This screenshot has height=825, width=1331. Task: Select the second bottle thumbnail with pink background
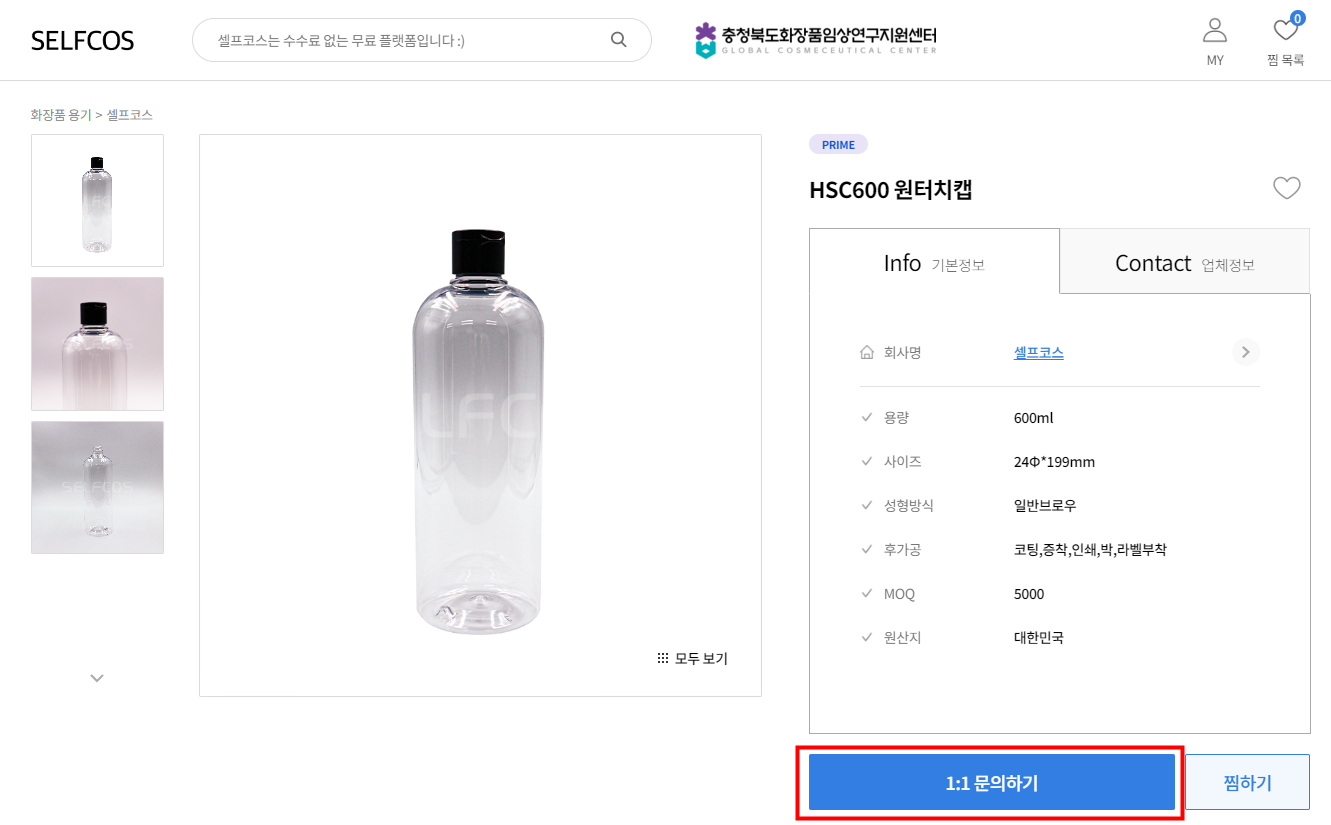[97, 344]
